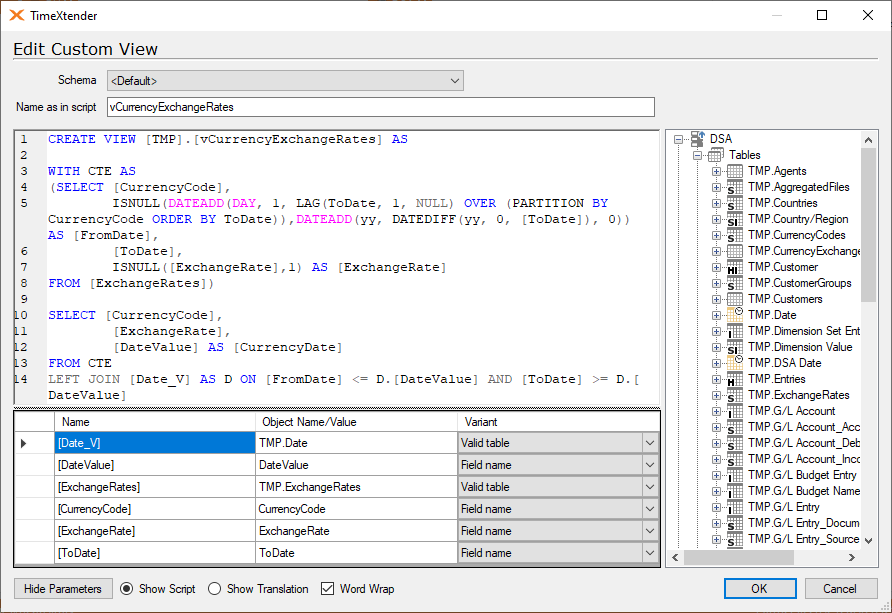Click the DSA database icon in tree
This screenshot has width=892, height=613.
tap(697, 139)
